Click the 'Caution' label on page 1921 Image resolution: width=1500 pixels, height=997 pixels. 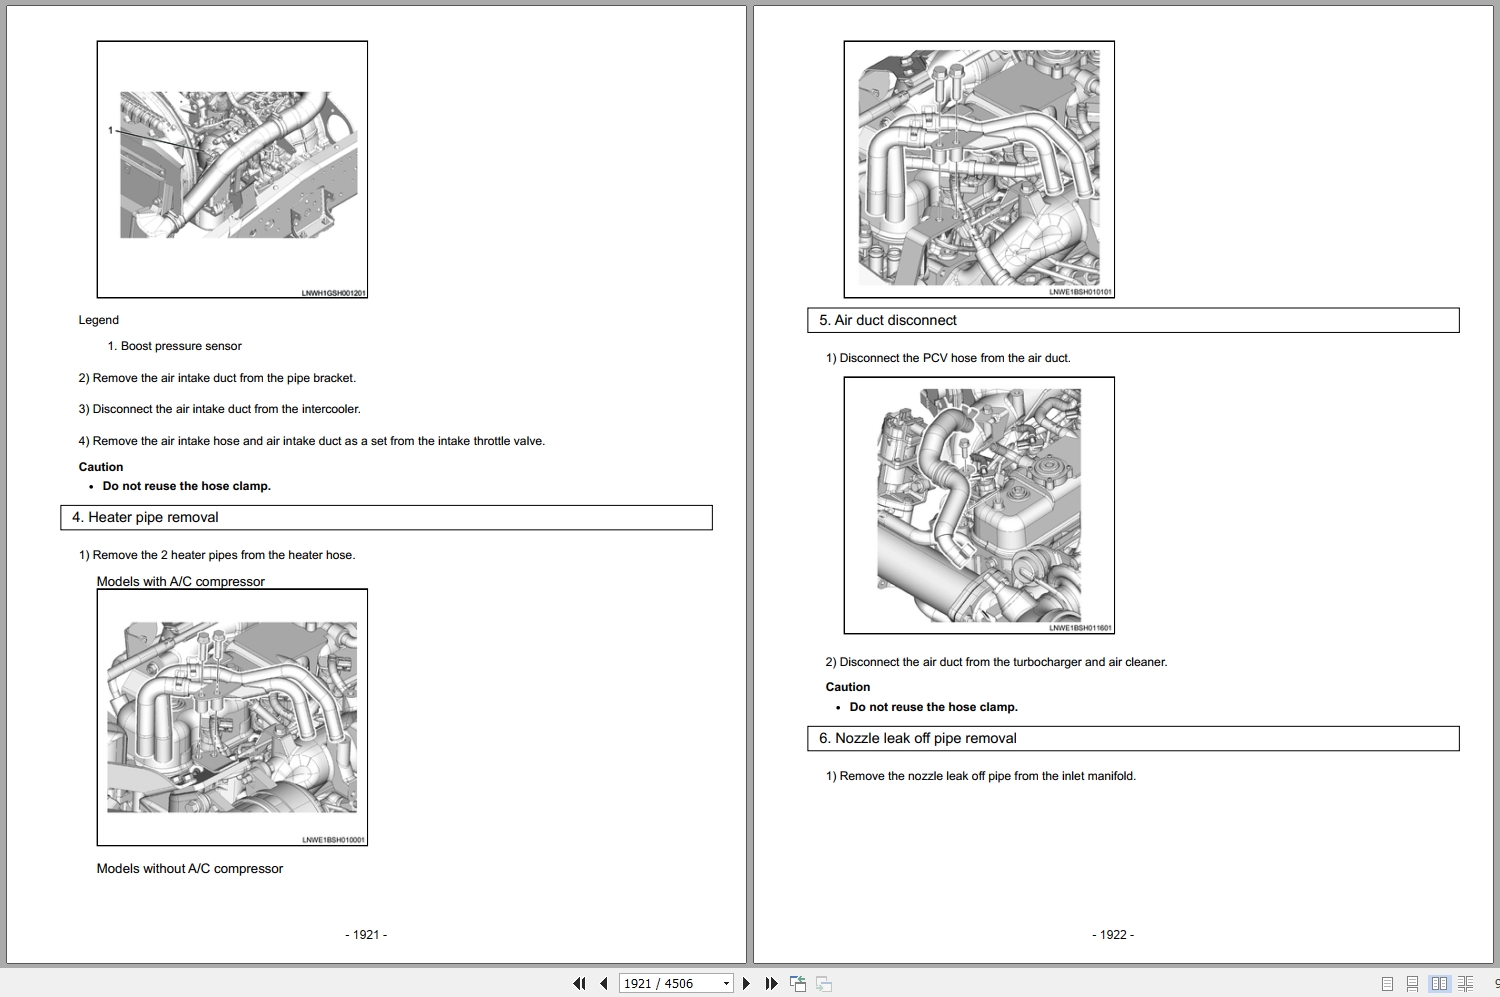(x=101, y=467)
